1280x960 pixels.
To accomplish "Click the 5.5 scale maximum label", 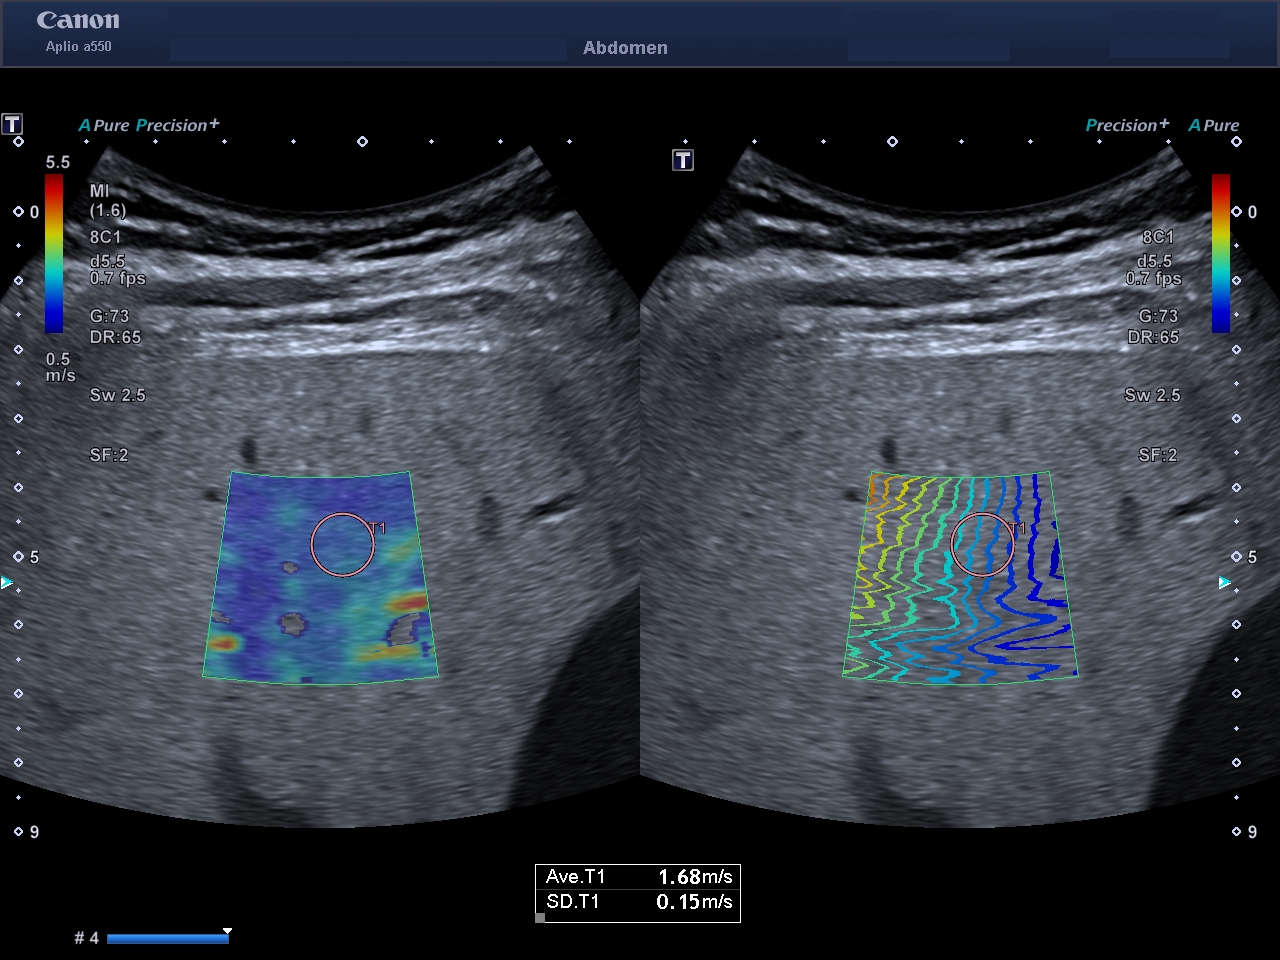I will (58, 162).
